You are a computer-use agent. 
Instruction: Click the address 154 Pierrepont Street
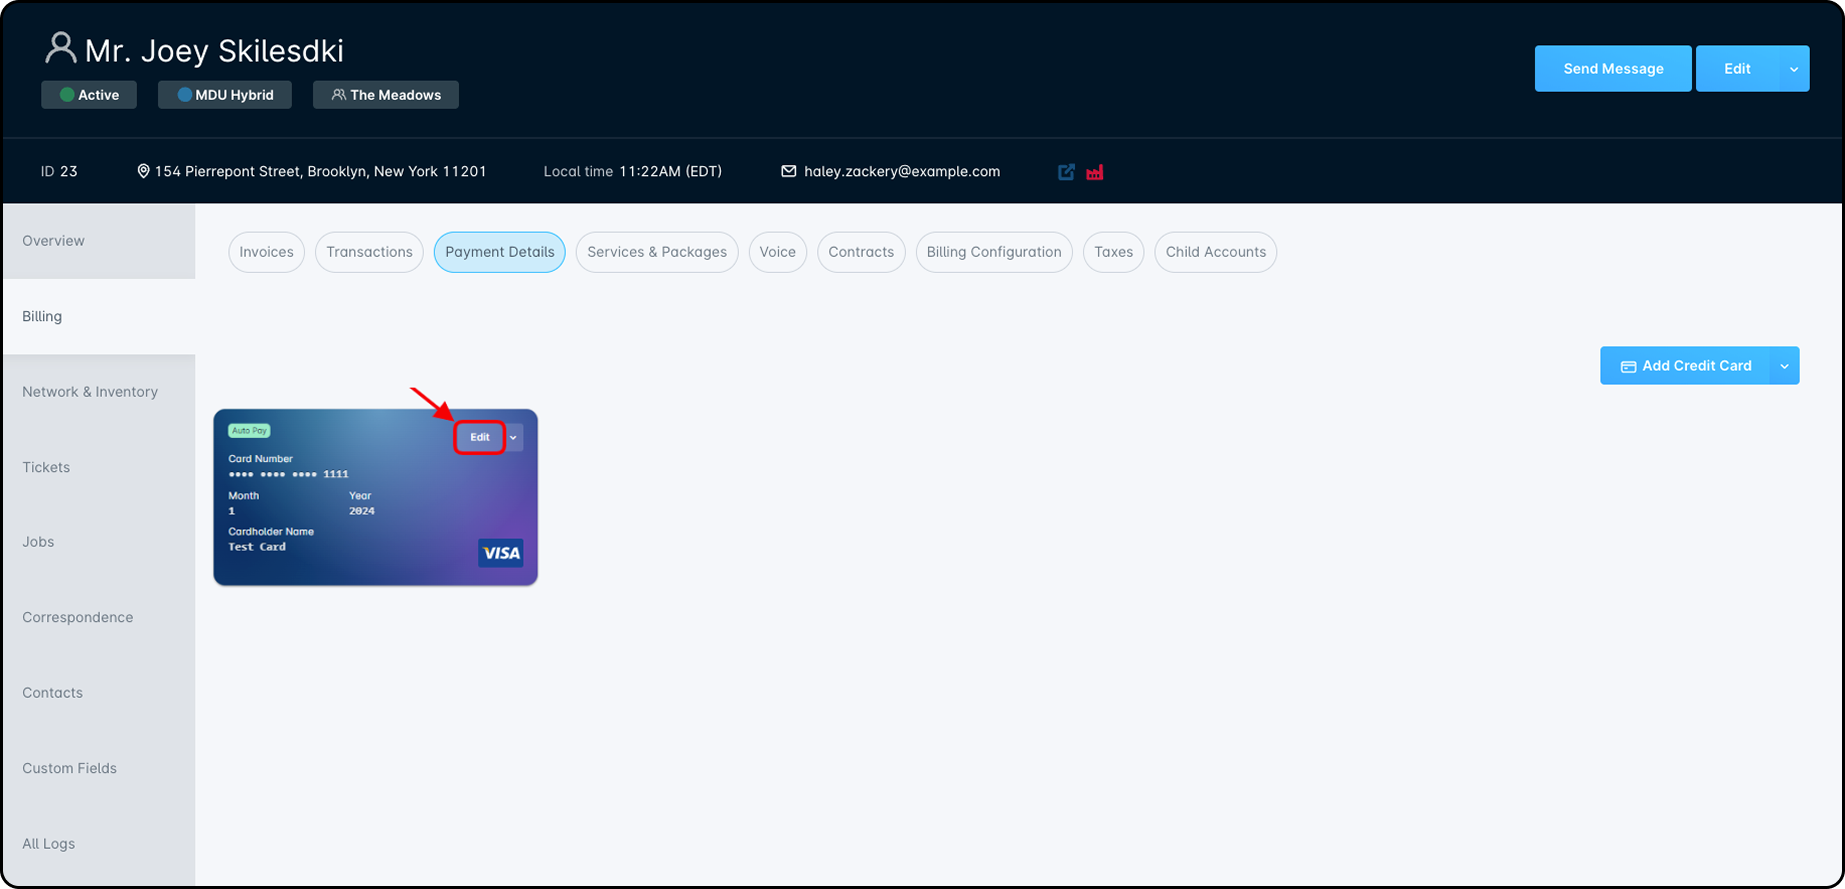(320, 171)
